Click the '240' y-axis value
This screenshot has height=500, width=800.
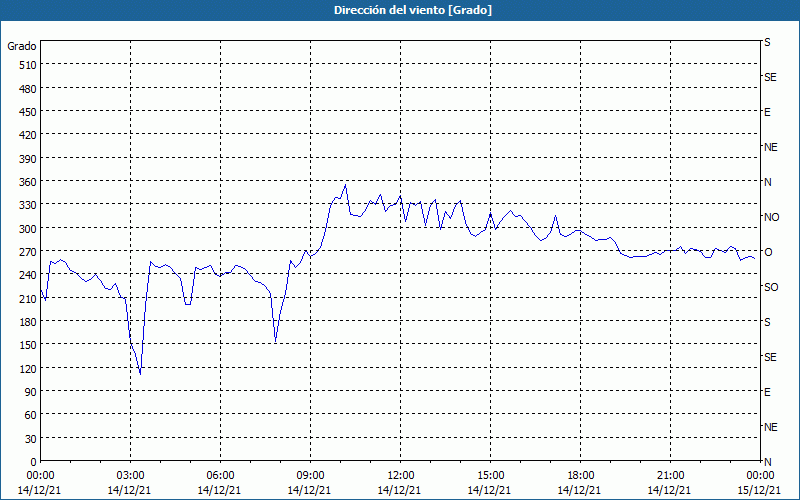pos(28,276)
